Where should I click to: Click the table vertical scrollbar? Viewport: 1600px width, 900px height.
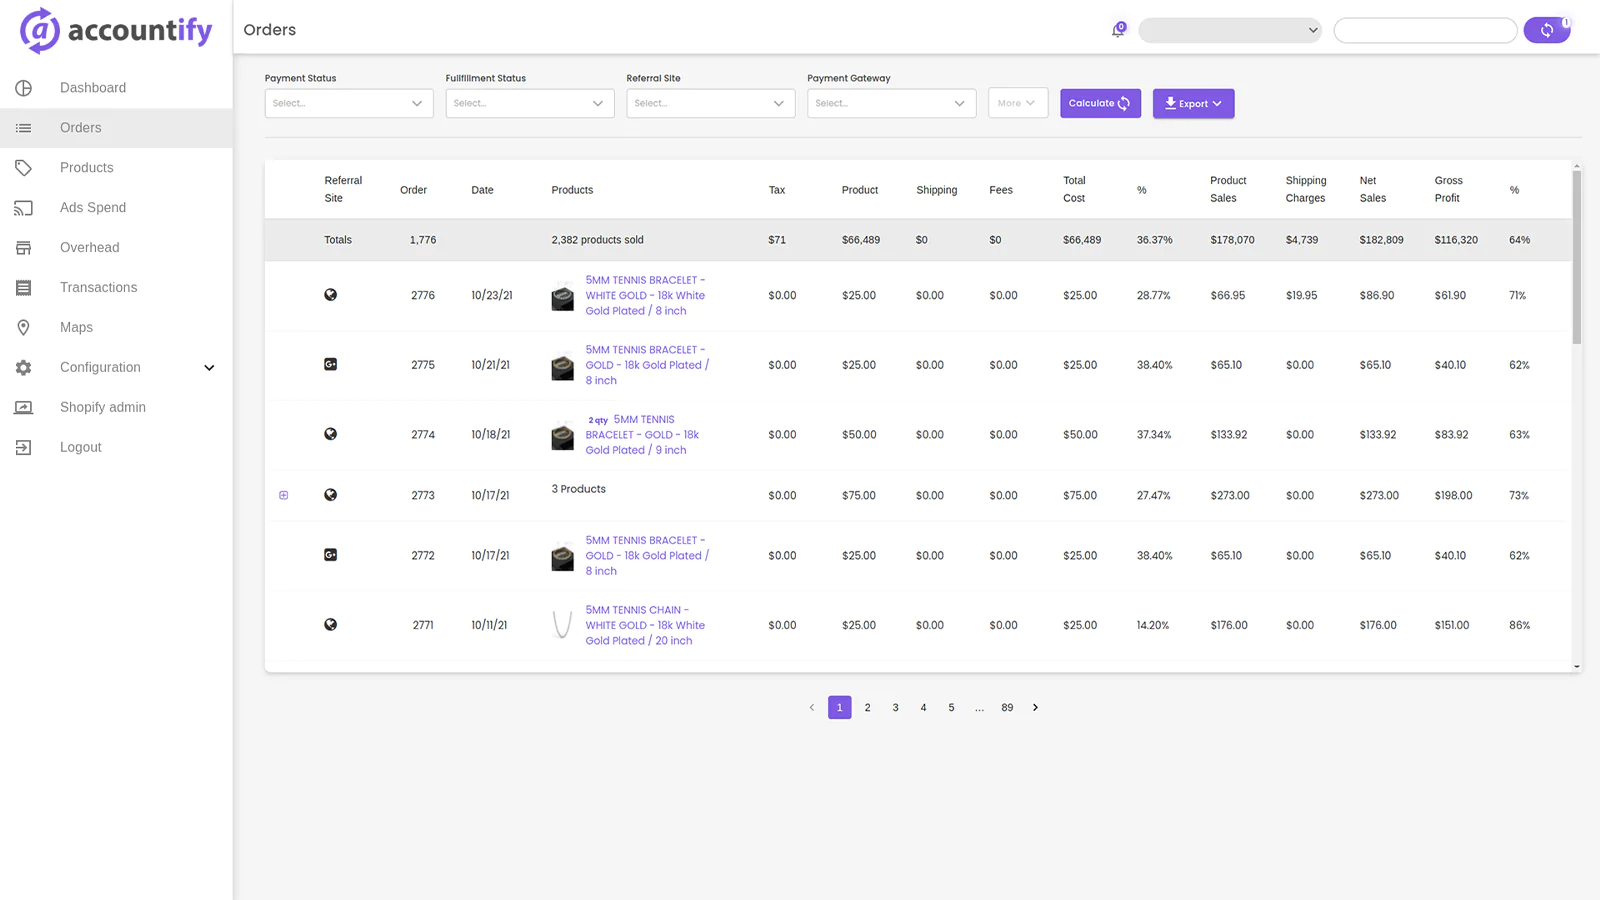coord(1577,257)
